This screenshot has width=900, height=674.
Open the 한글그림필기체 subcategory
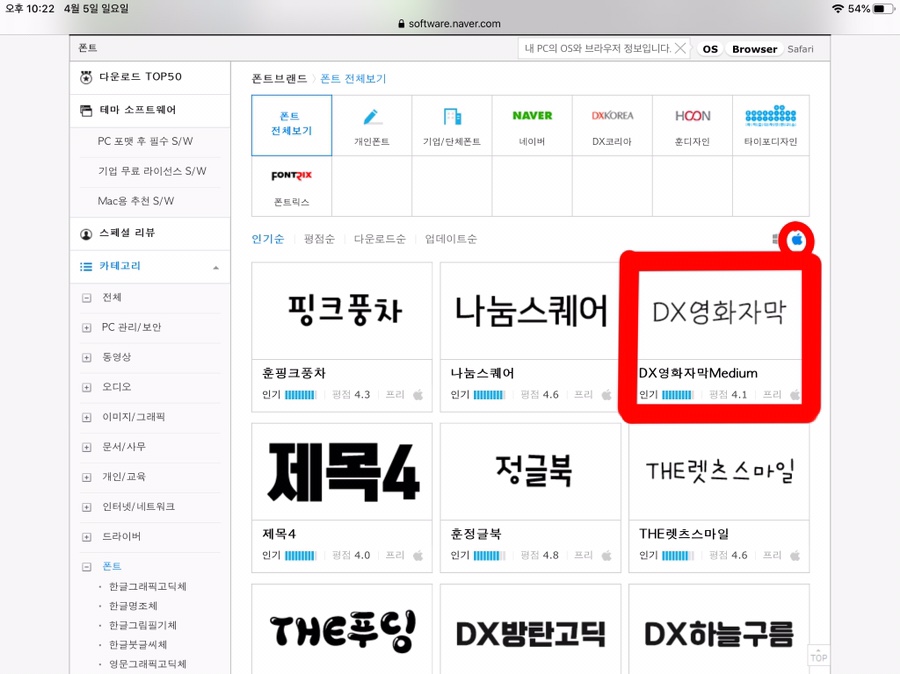(143, 625)
